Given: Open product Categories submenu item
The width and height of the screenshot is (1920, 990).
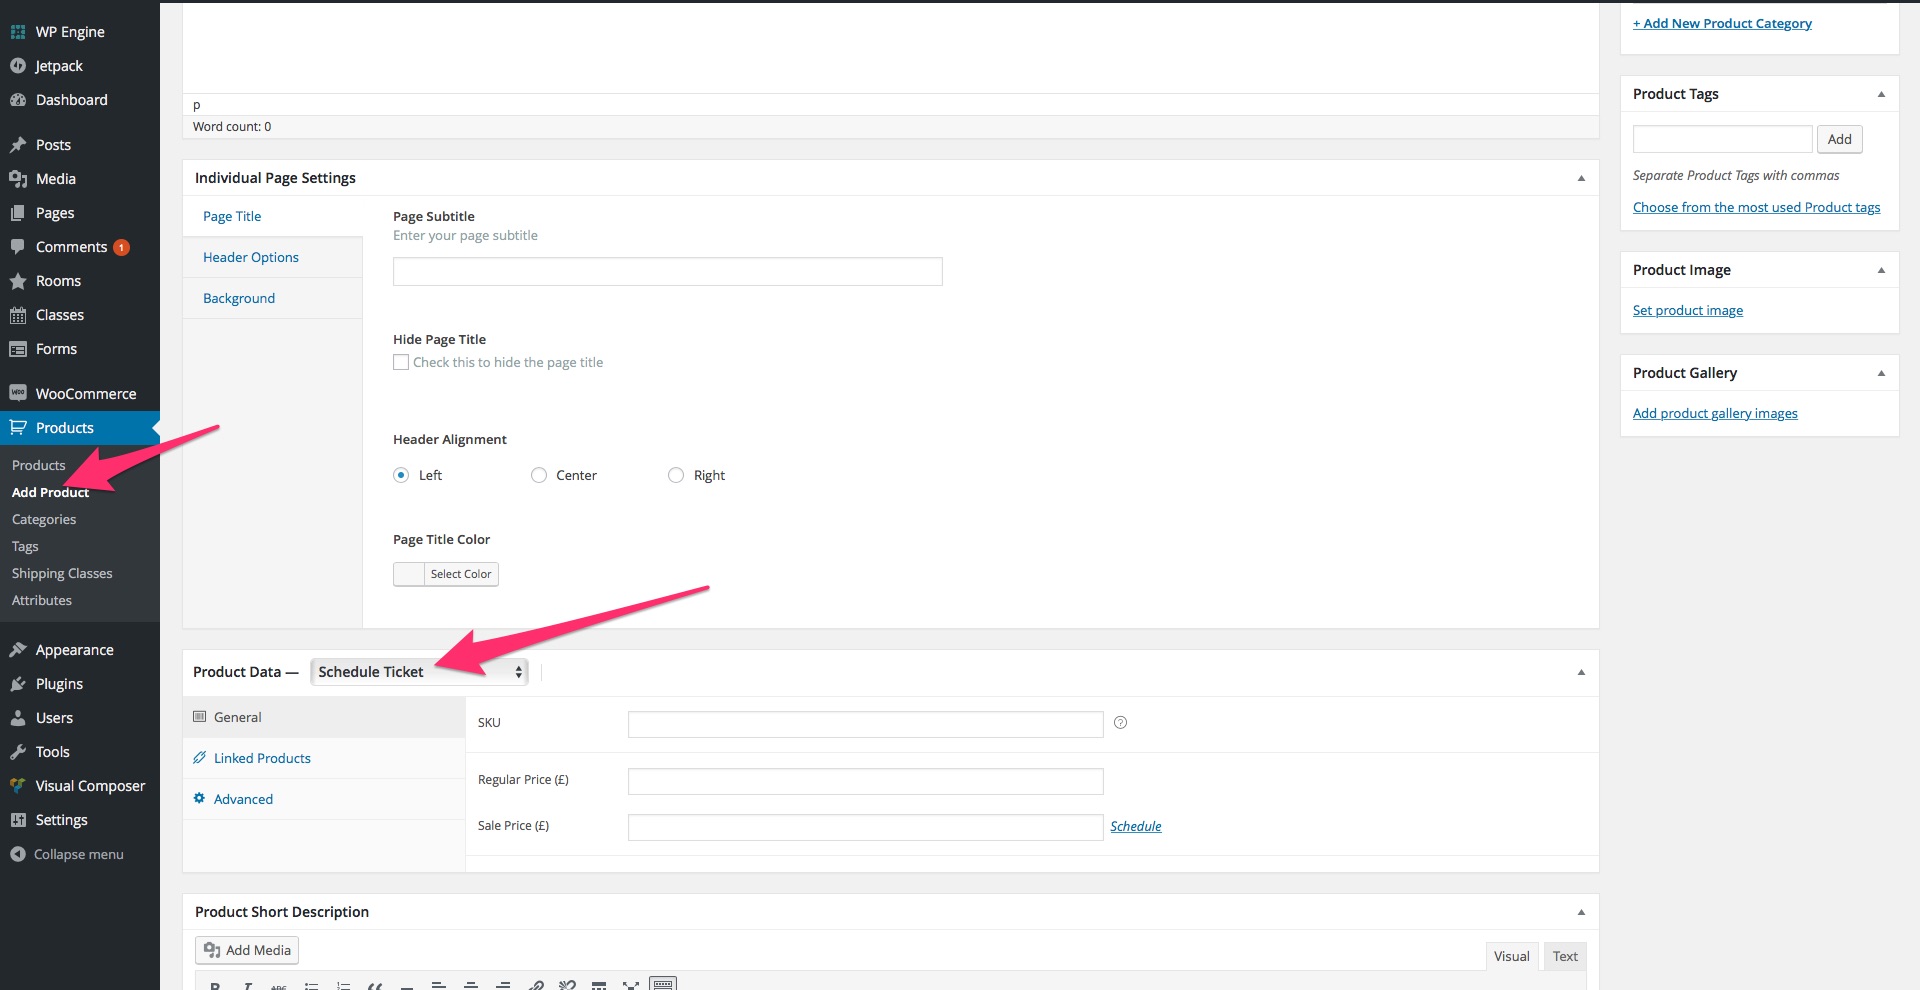Looking at the screenshot, I should point(44,519).
